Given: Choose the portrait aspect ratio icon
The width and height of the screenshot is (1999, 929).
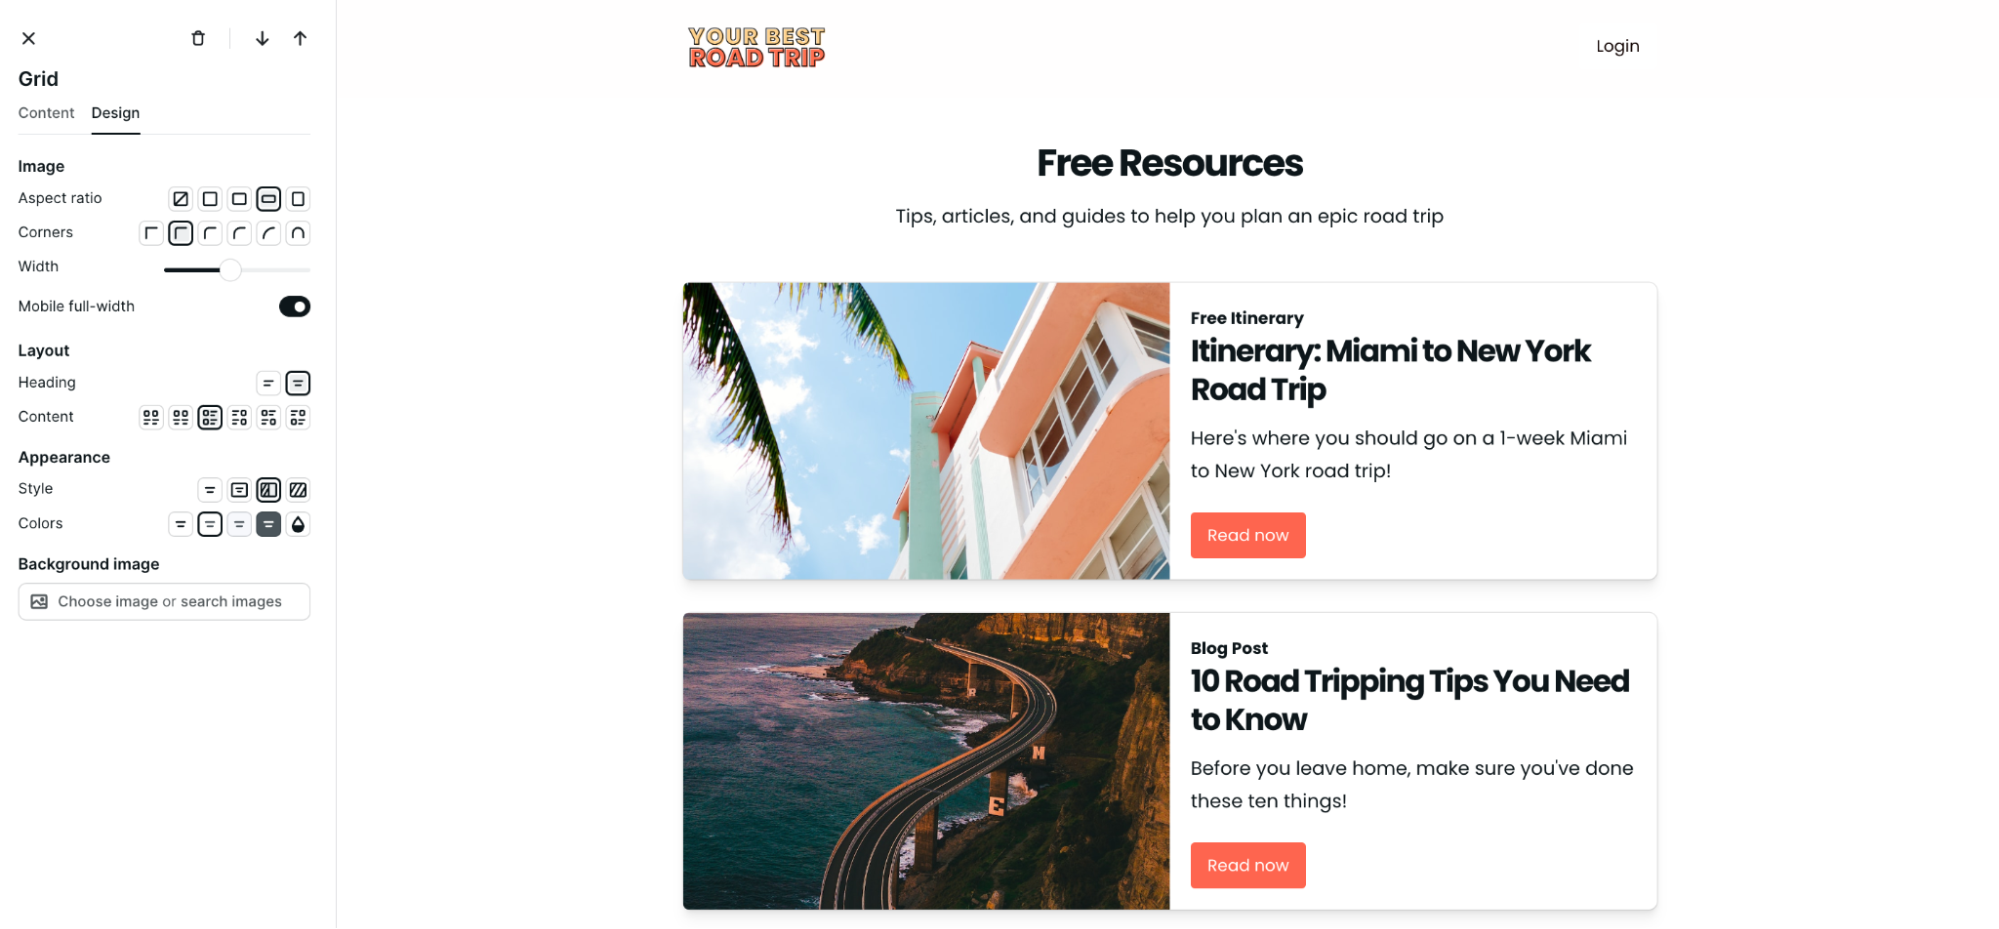Looking at the screenshot, I should coord(298,199).
